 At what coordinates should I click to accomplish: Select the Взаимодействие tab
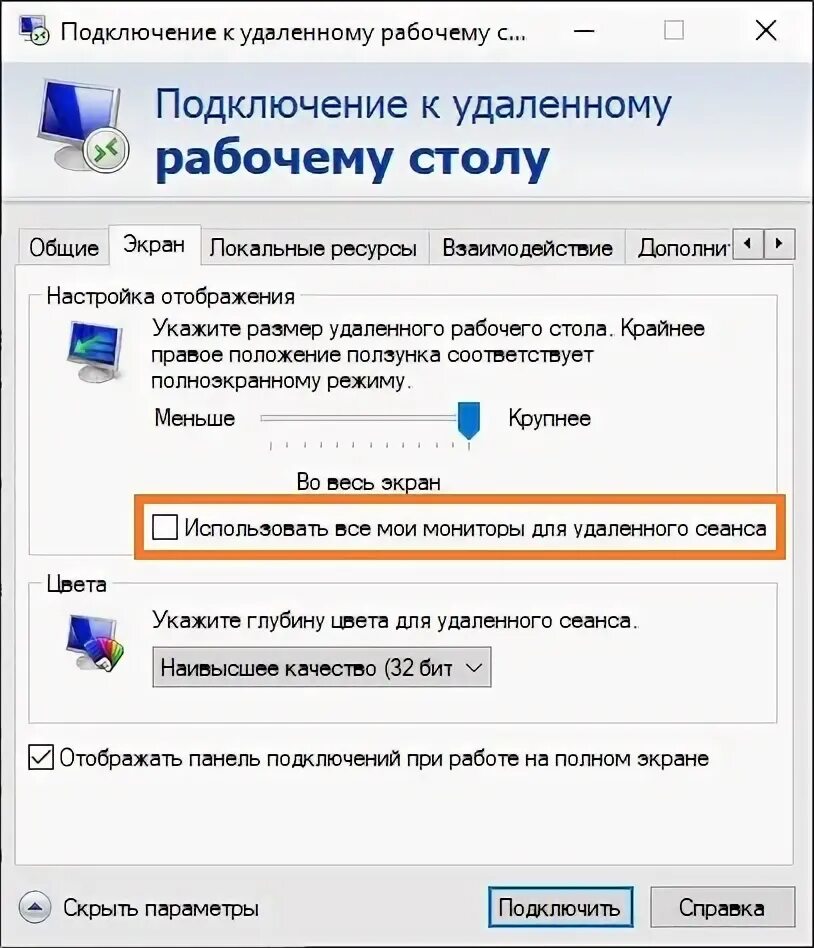(x=527, y=247)
